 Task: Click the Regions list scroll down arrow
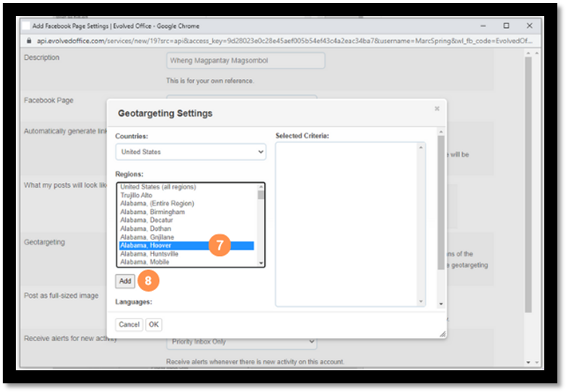(x=261, y=263)
